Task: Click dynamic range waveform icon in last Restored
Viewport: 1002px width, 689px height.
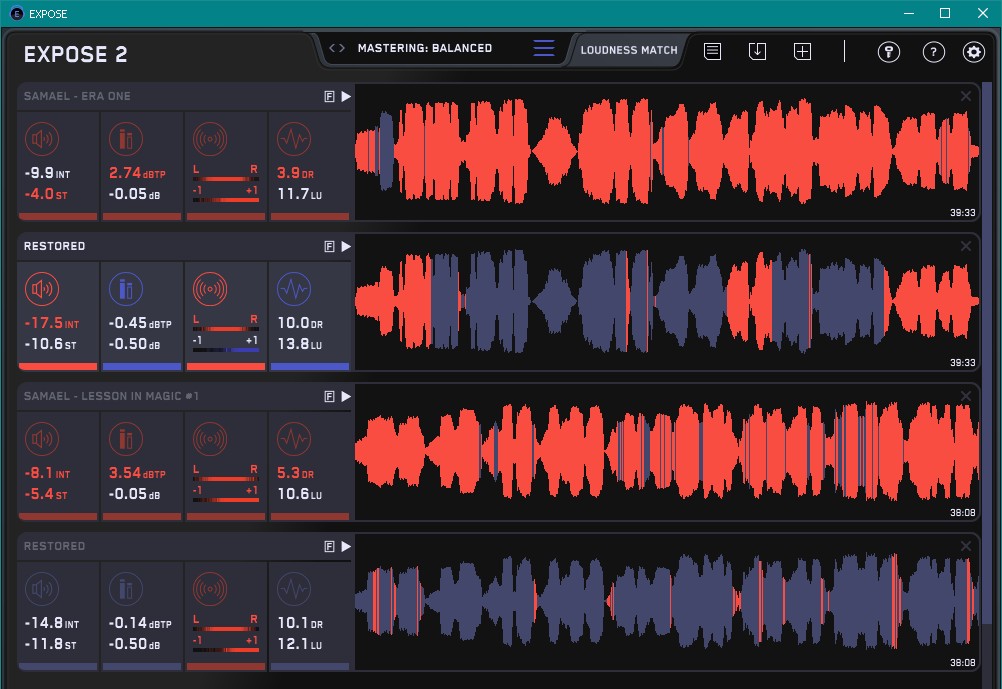Action: (x=293, y=589)
